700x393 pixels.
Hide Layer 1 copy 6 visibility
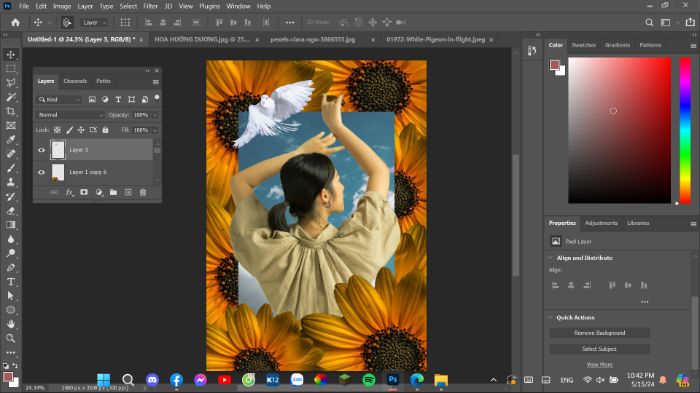point(41,172)
